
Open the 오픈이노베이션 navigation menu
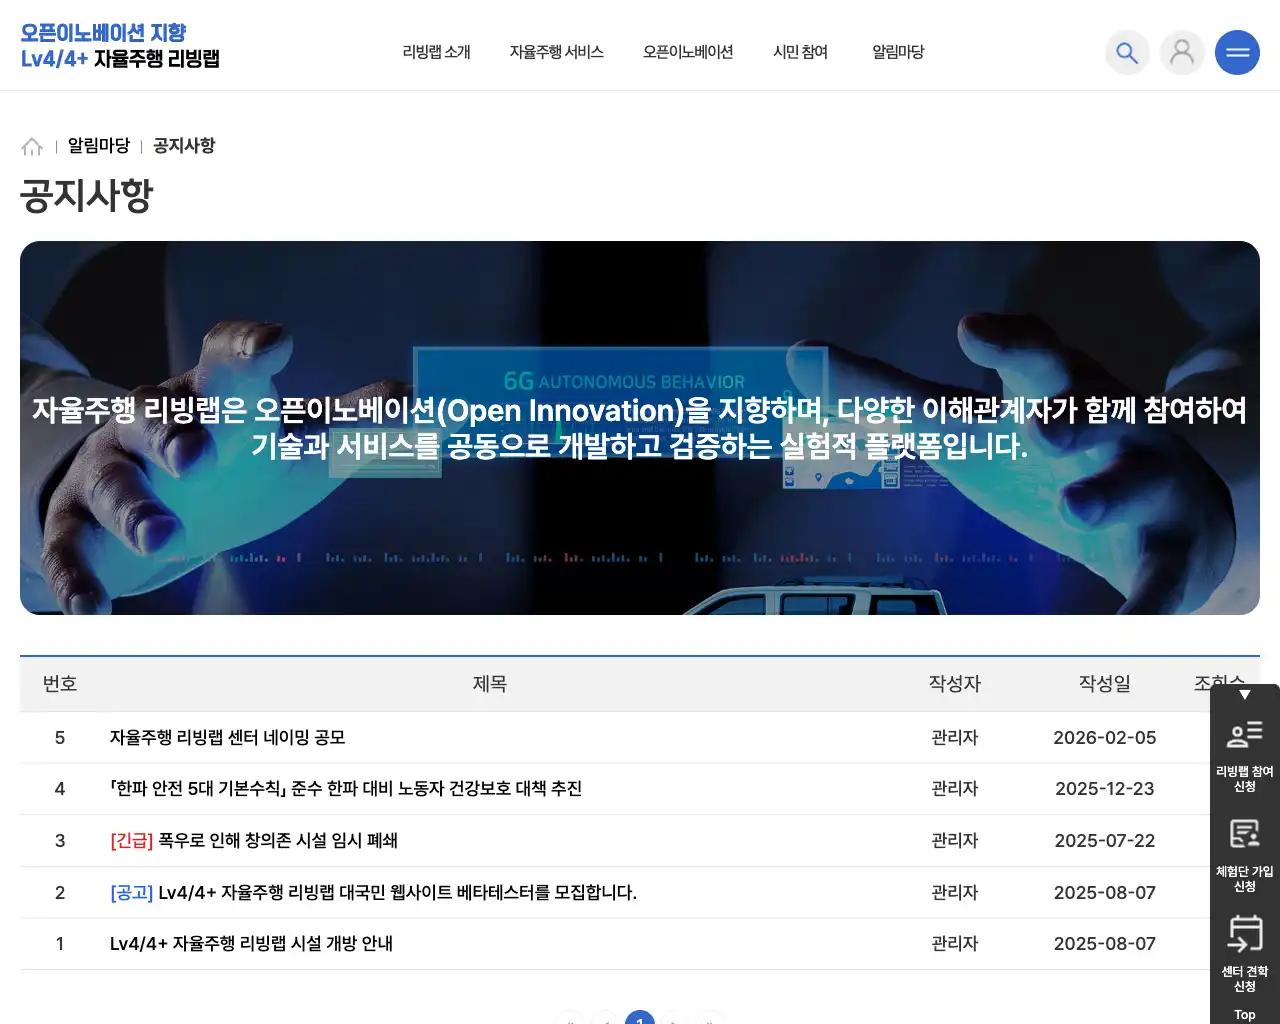688,52
